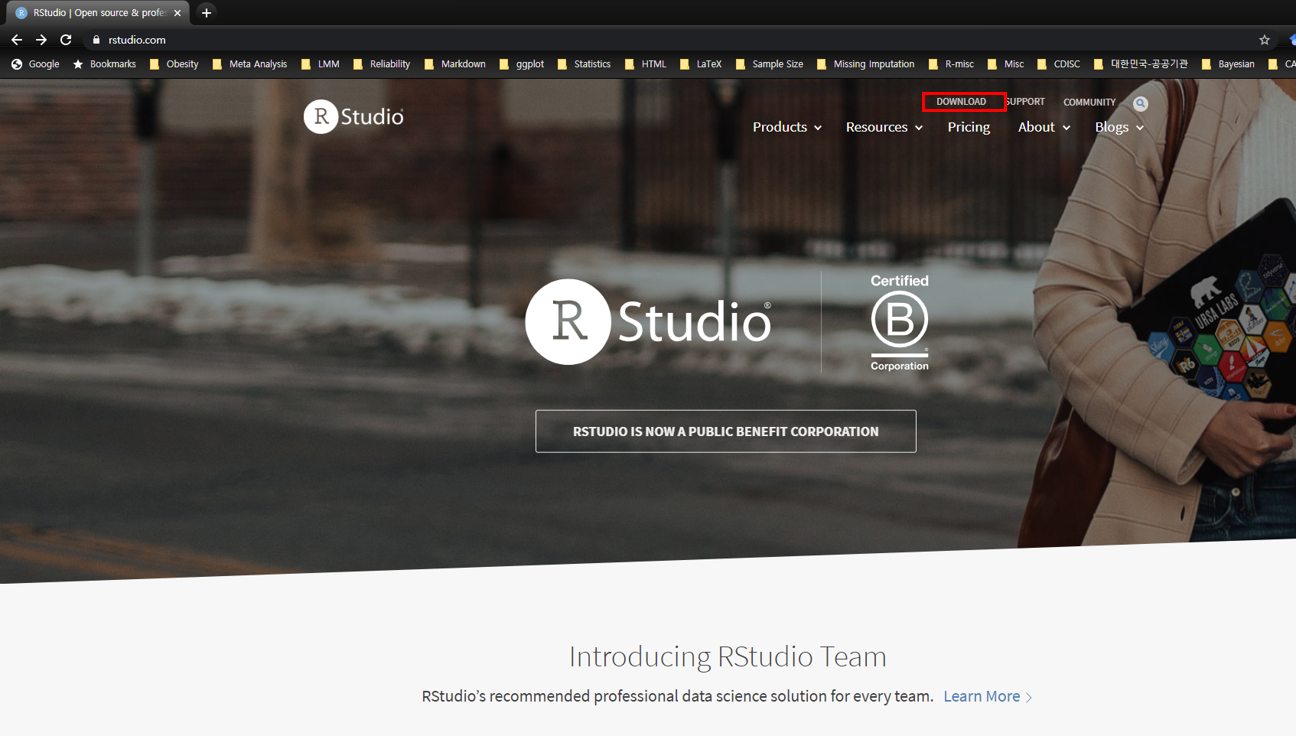This screenshot has width=1296, height=736.
Task: Open the HTML bookmark folder
Action: coord(645,64)
